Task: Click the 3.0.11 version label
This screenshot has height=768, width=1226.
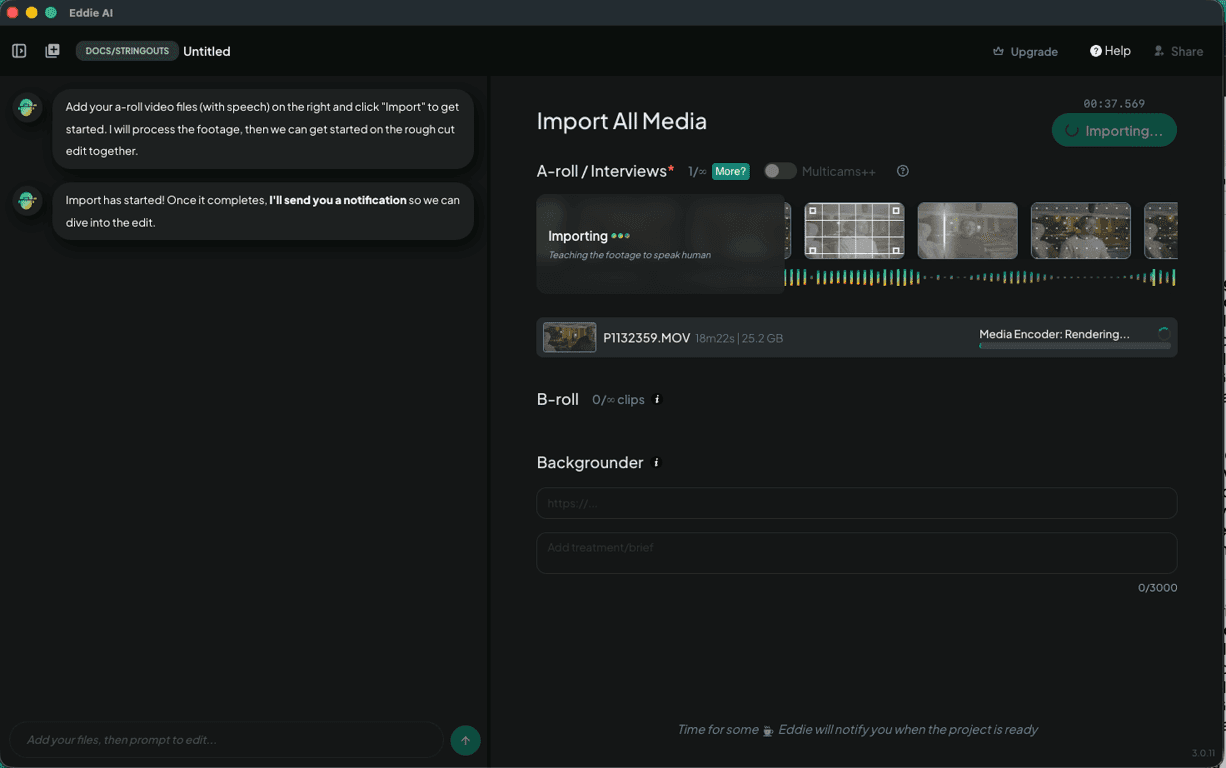Action: [x=1203, y=753]
